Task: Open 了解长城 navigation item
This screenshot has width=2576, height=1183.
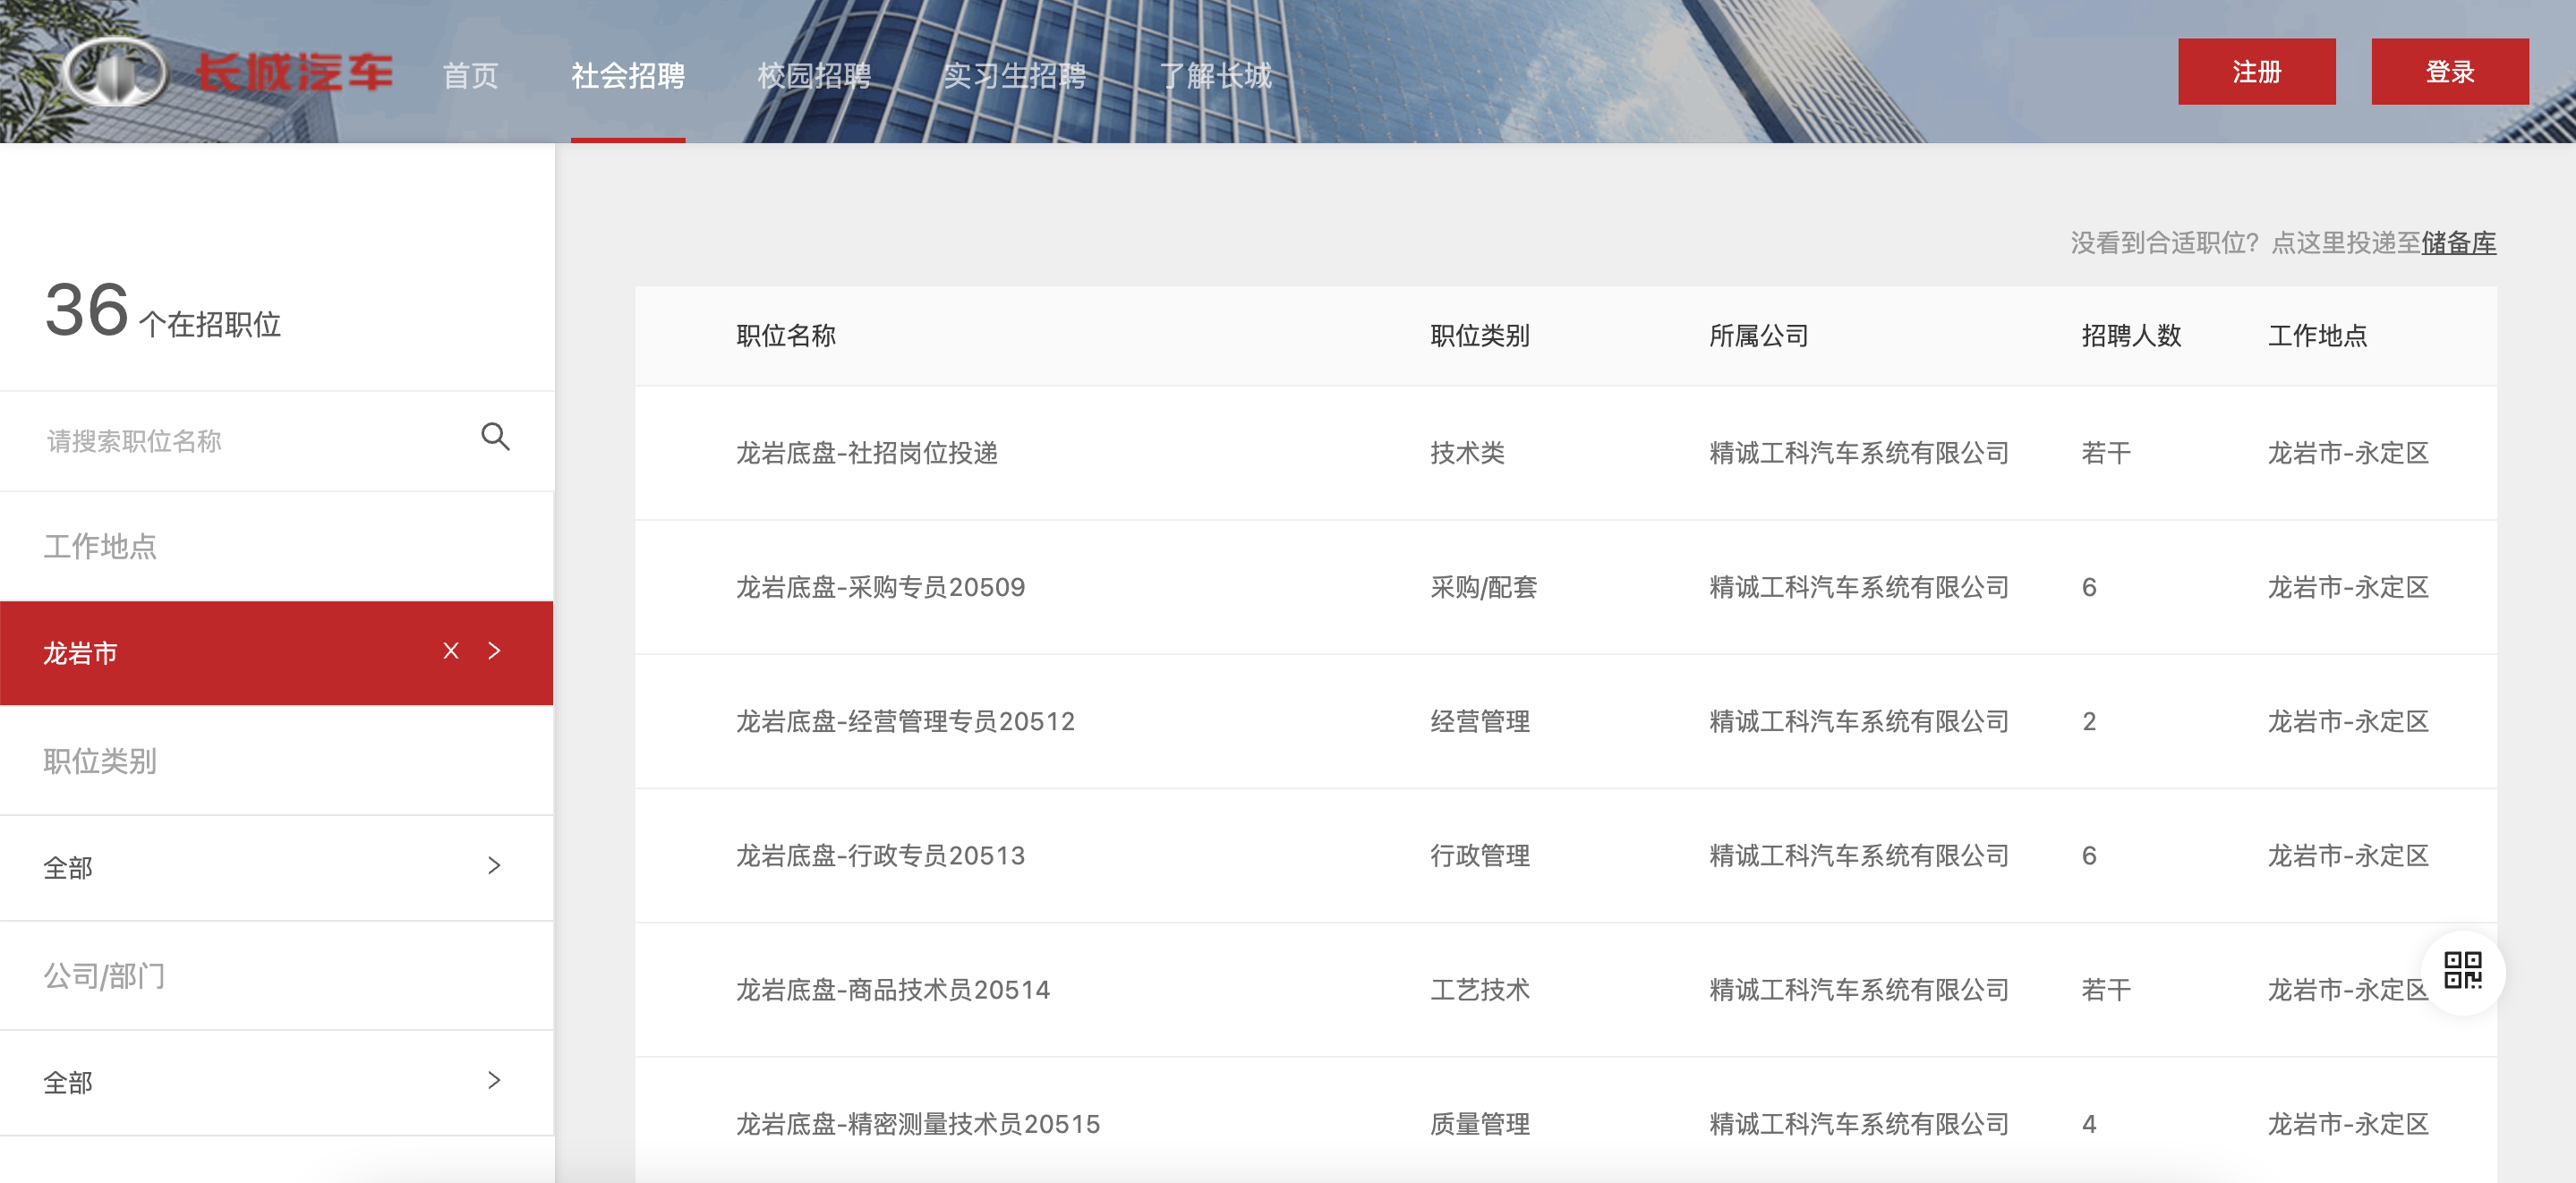Action: pyautogui.click(x=1215, y=75)
